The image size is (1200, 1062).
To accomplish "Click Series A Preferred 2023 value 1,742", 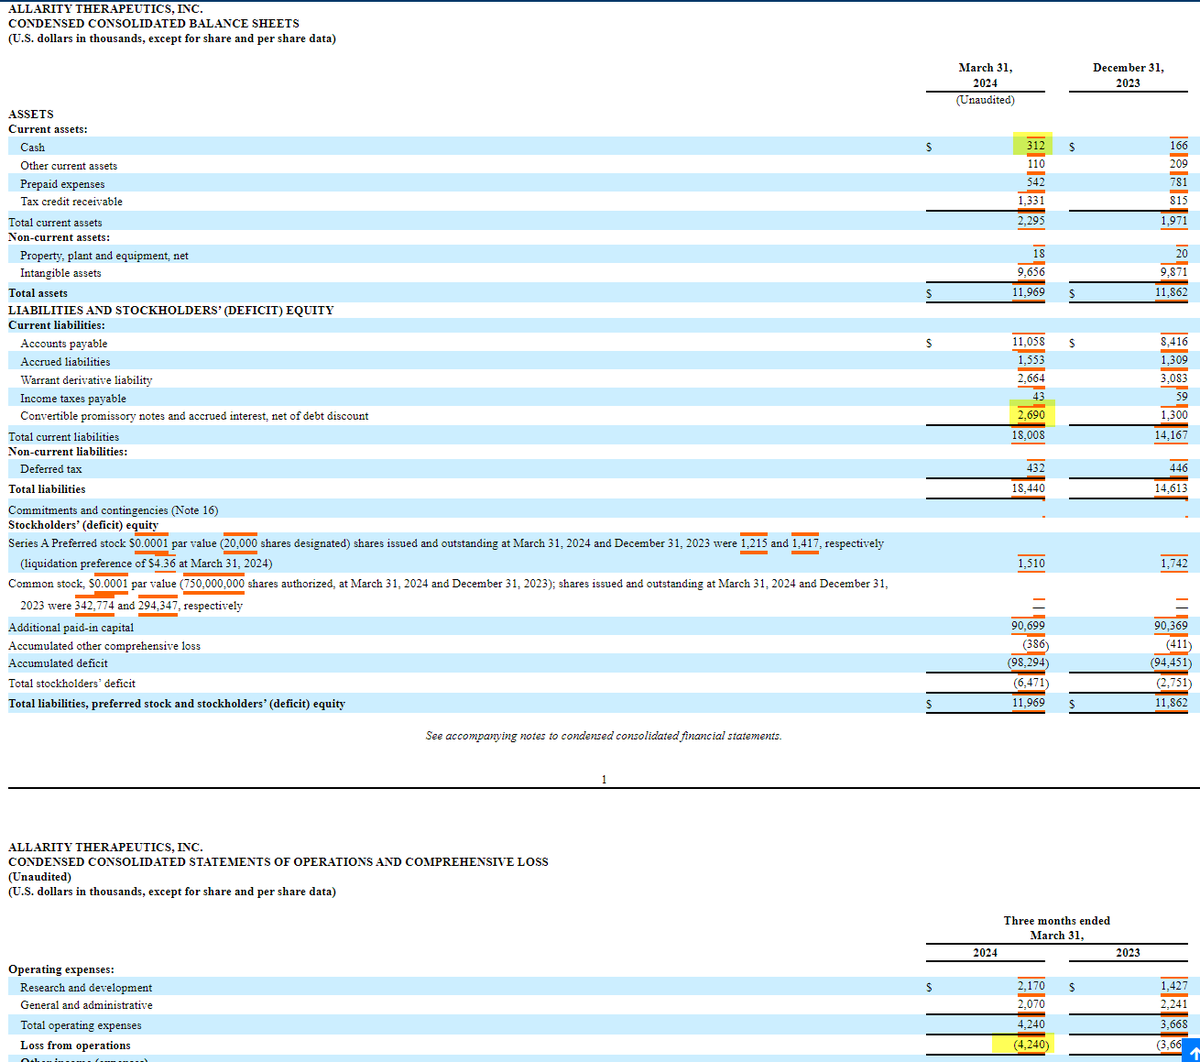I will tap(1173, 564).
